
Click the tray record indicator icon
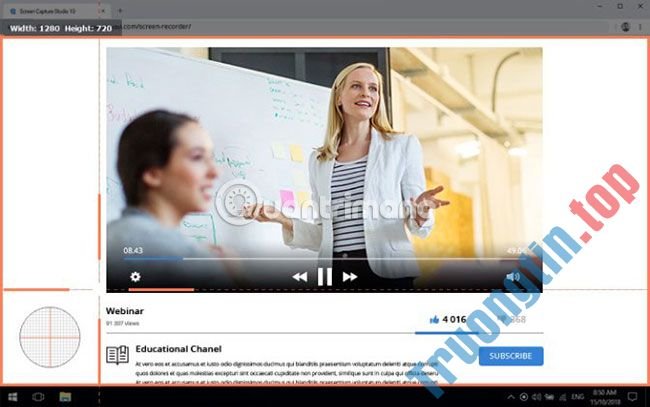(x=524, y=397)
